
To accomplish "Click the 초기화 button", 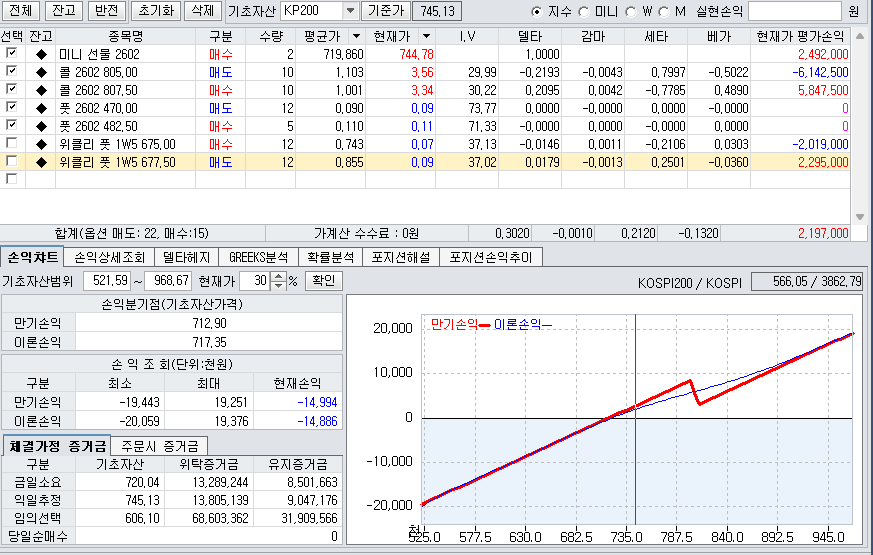I will [156, 11].
